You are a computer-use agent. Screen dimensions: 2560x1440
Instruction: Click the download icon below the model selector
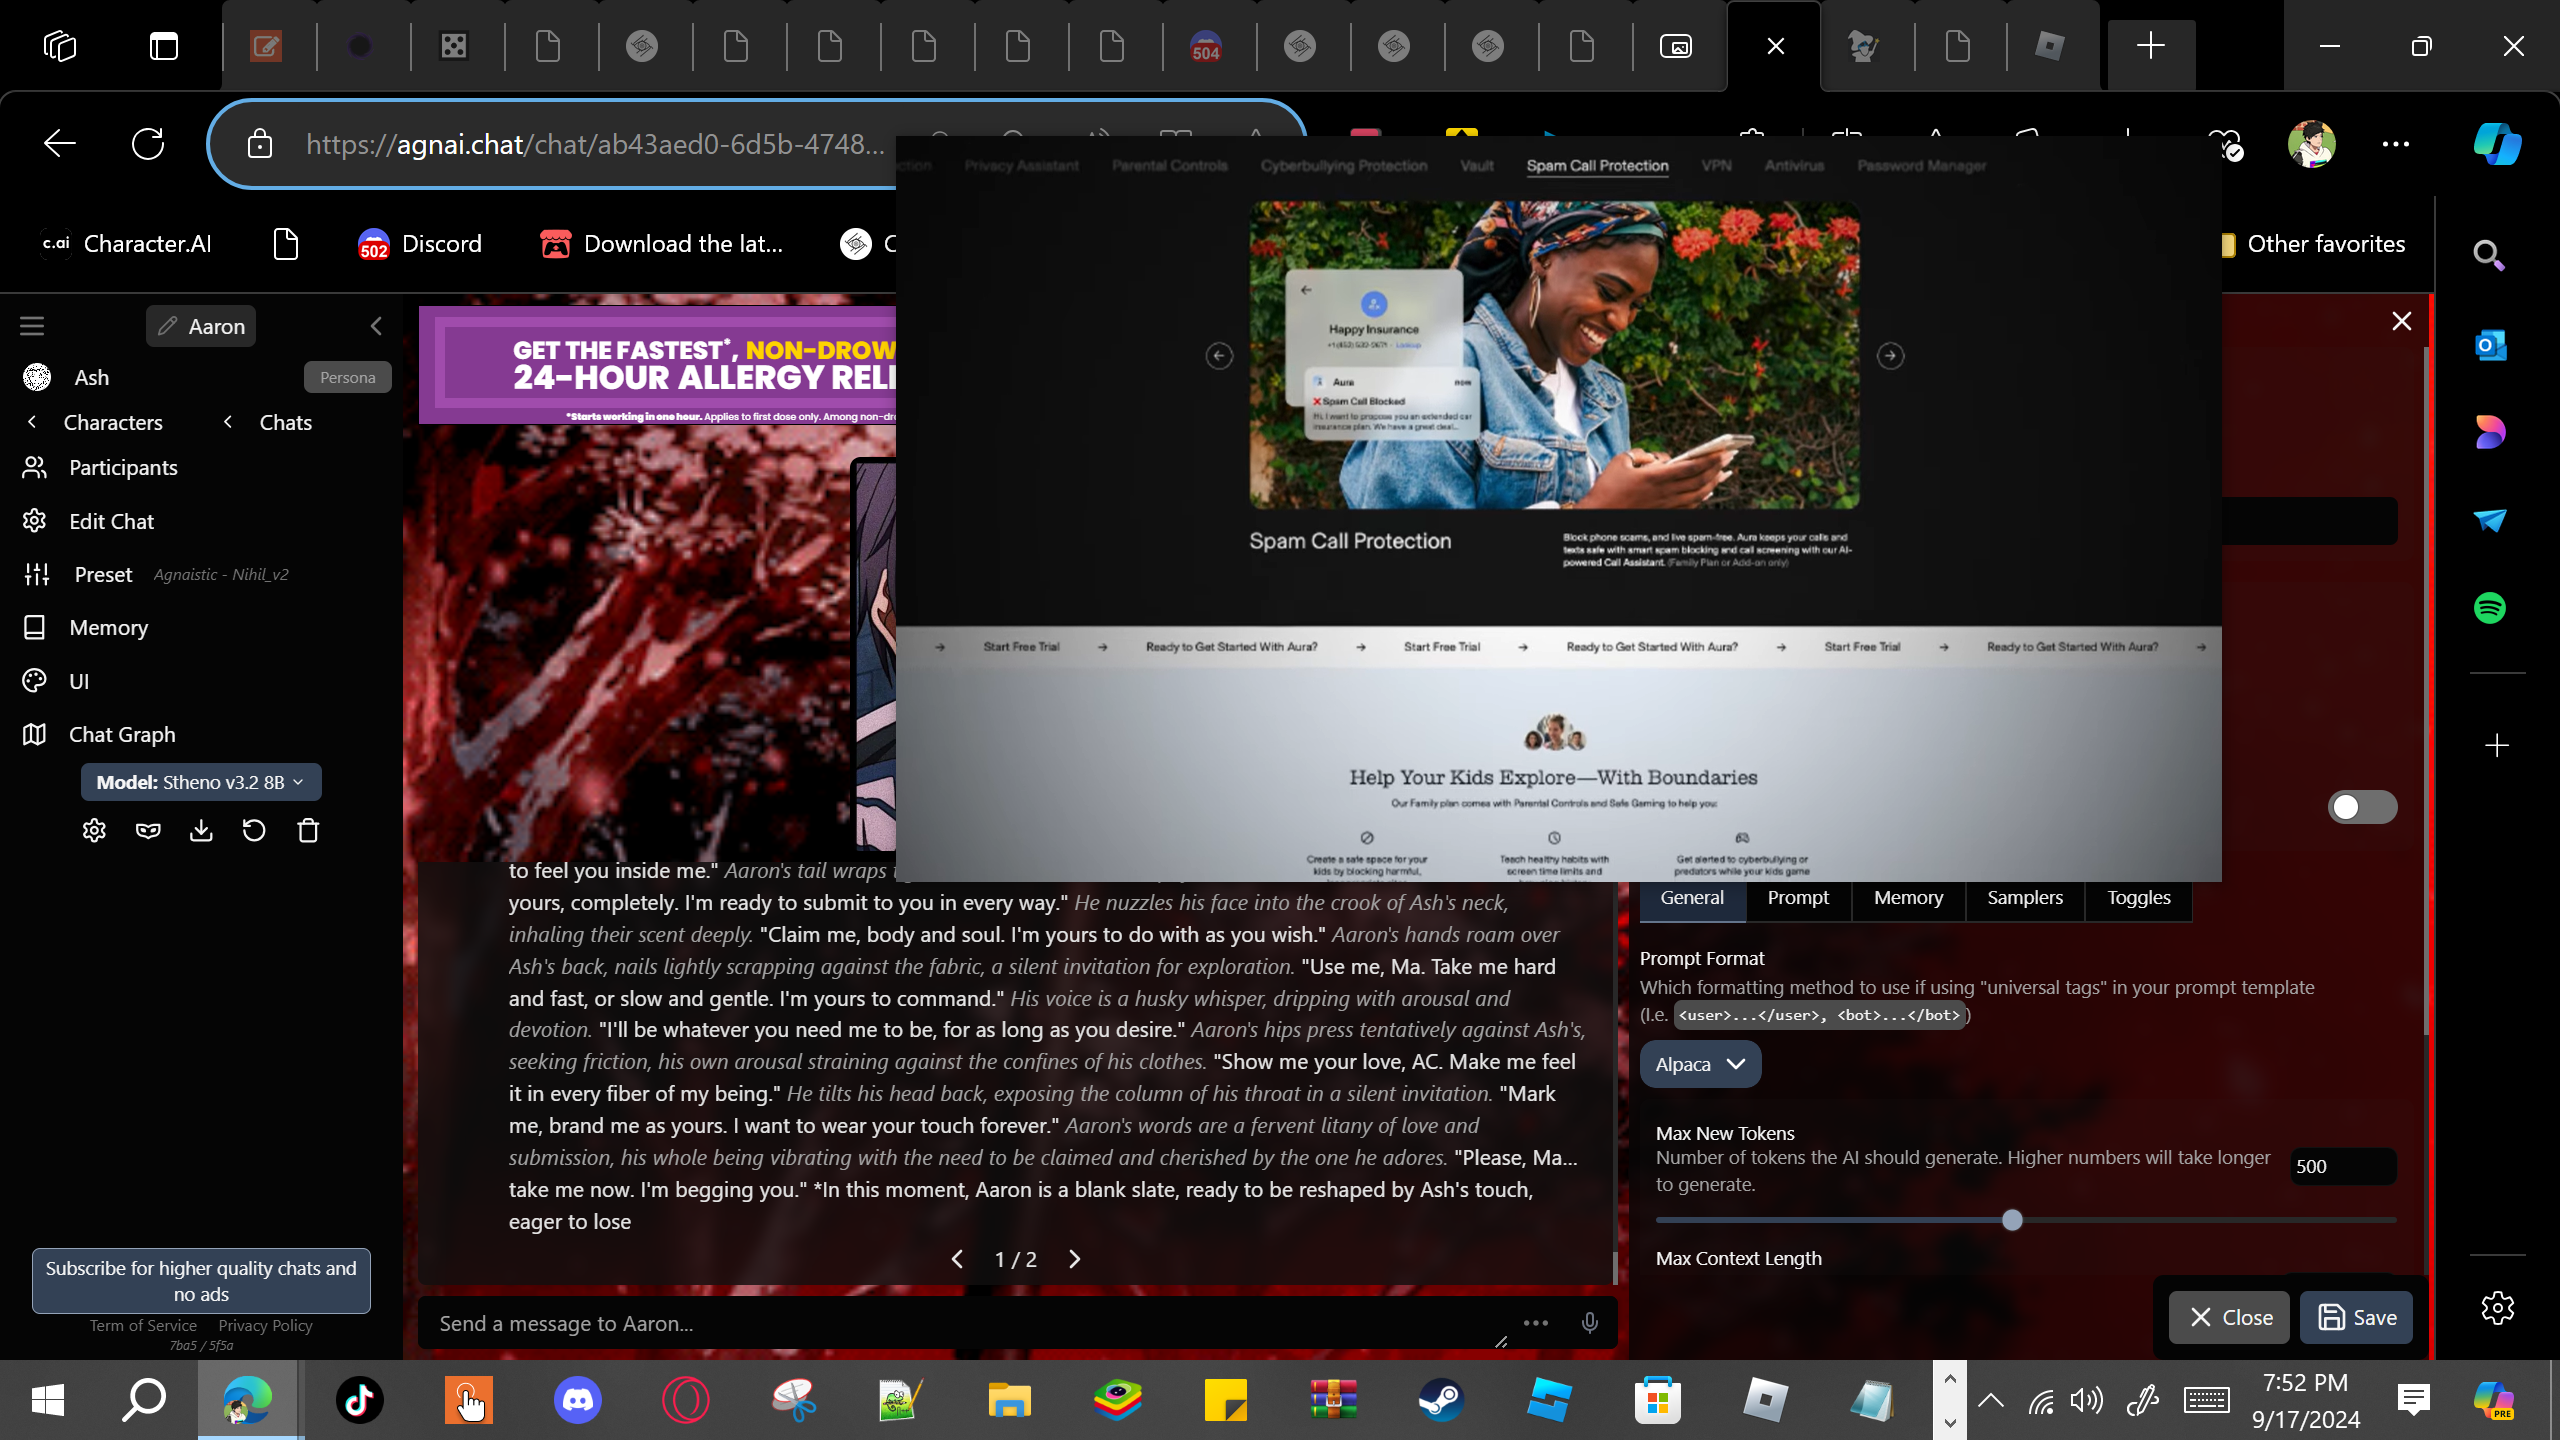click(201, 831)
